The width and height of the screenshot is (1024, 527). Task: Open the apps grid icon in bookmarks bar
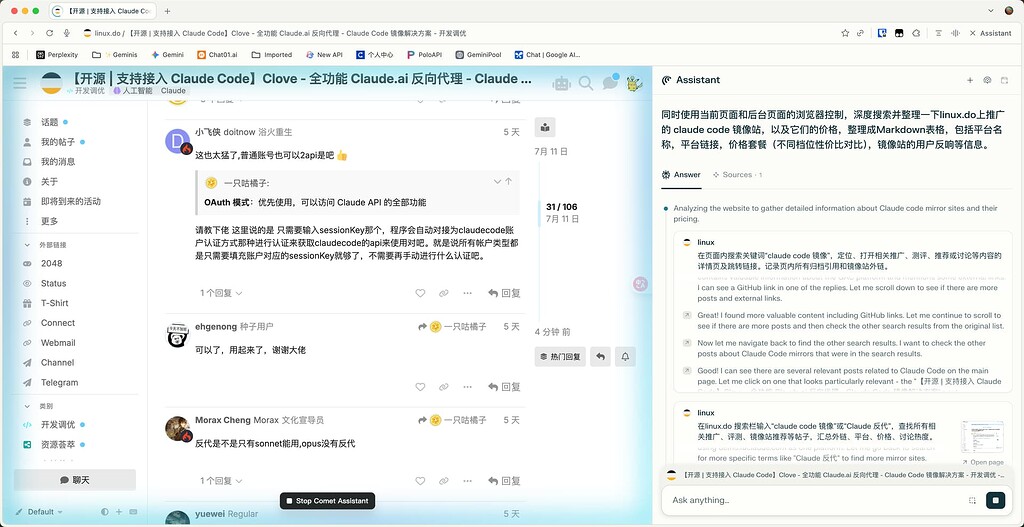[x=16, y=55]
